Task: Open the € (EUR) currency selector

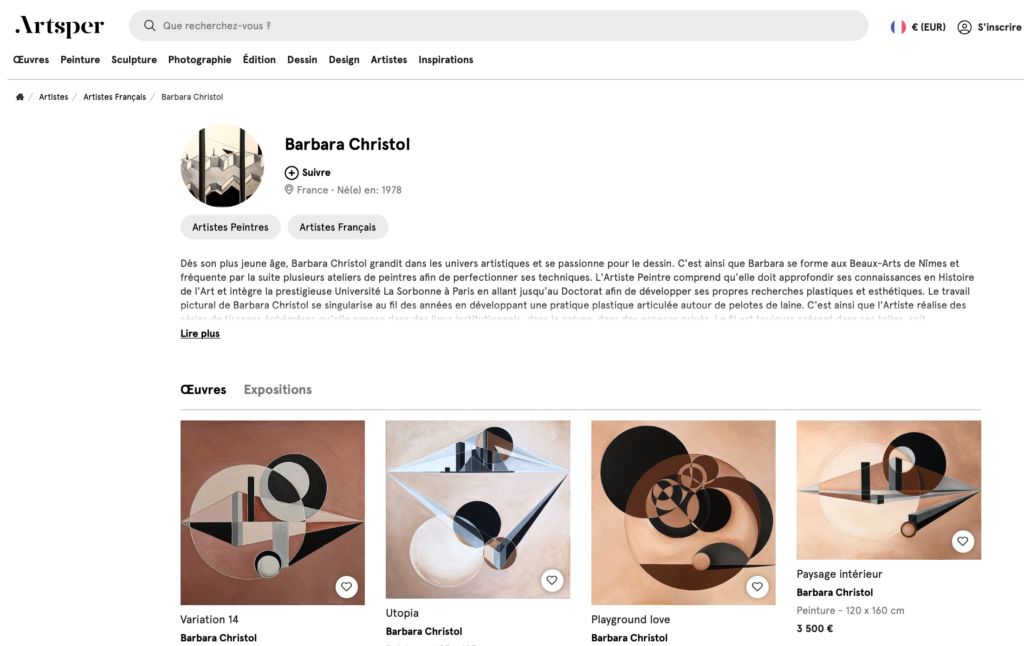Action: [x=928, y=27]
